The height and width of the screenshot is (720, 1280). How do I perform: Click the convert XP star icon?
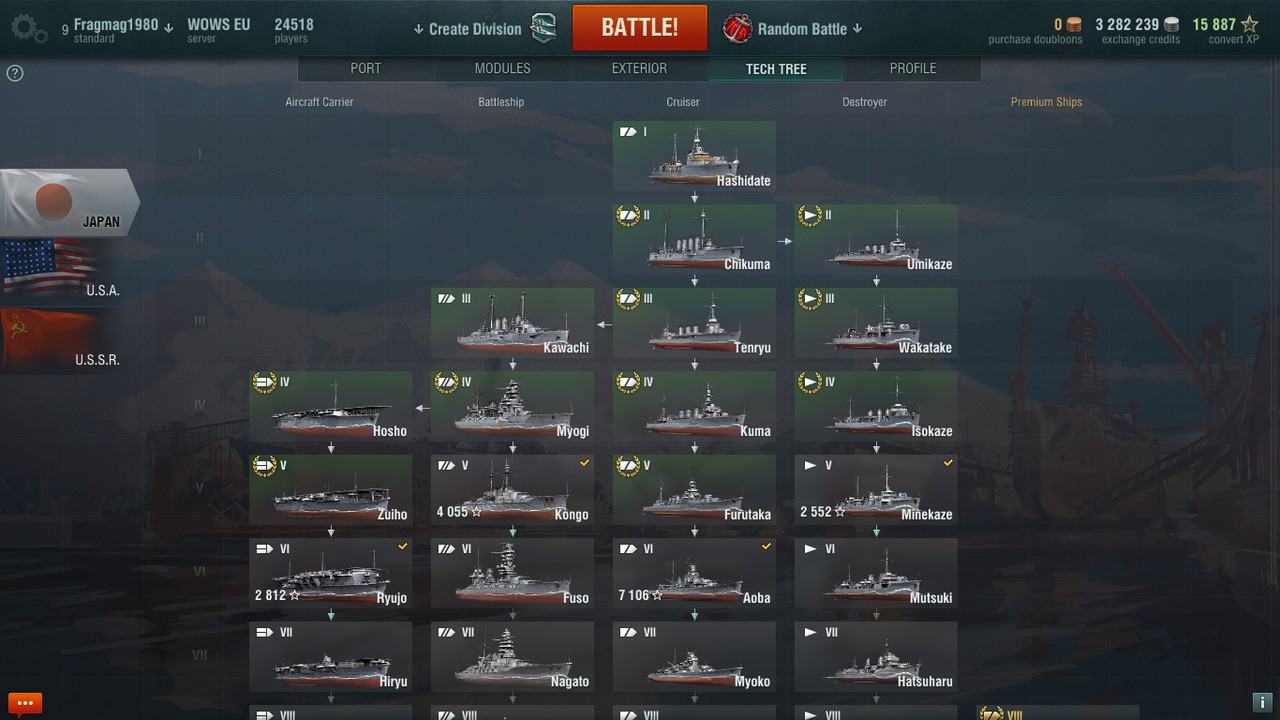[x=1250, y=24]
